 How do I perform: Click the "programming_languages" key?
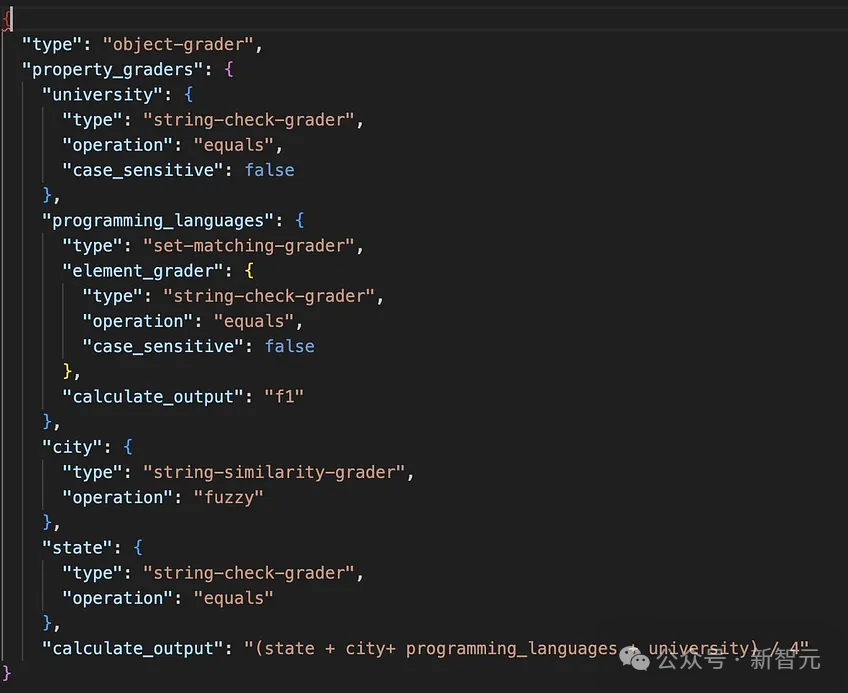[x=158, y=220]
